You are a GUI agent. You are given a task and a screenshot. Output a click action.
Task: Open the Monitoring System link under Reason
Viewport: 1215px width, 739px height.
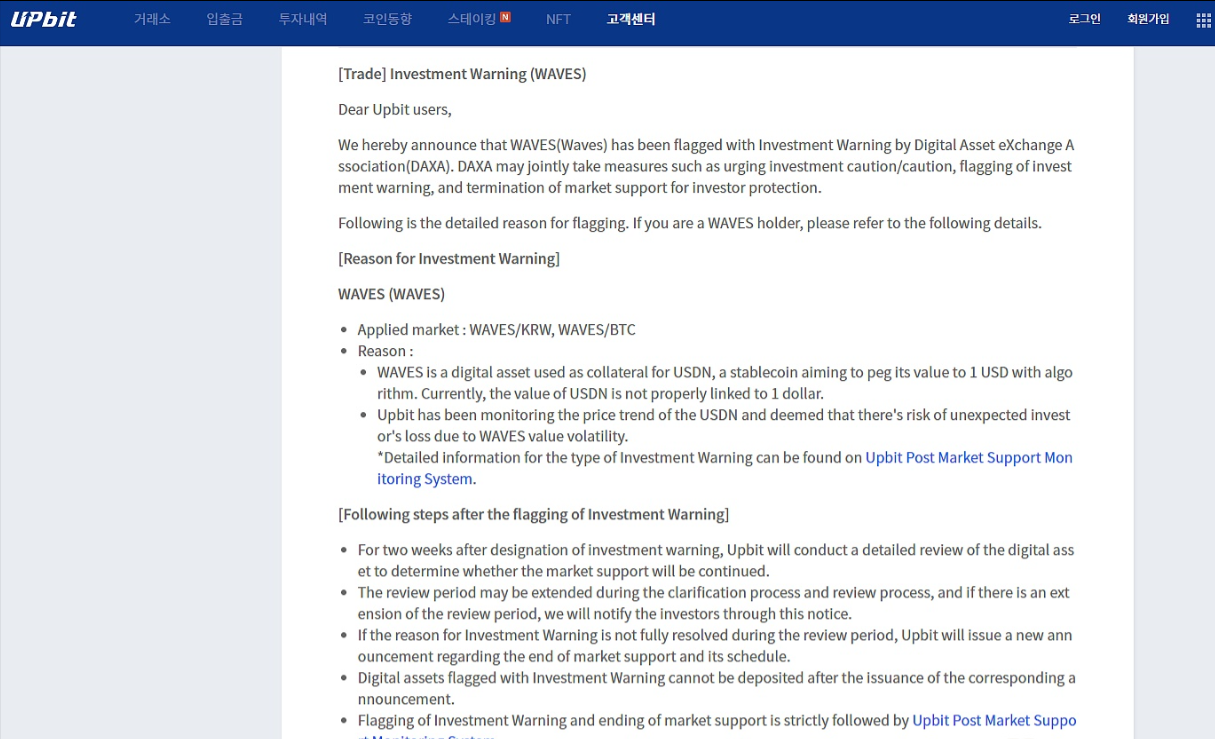pyautogui.click(x=968, y=458)
